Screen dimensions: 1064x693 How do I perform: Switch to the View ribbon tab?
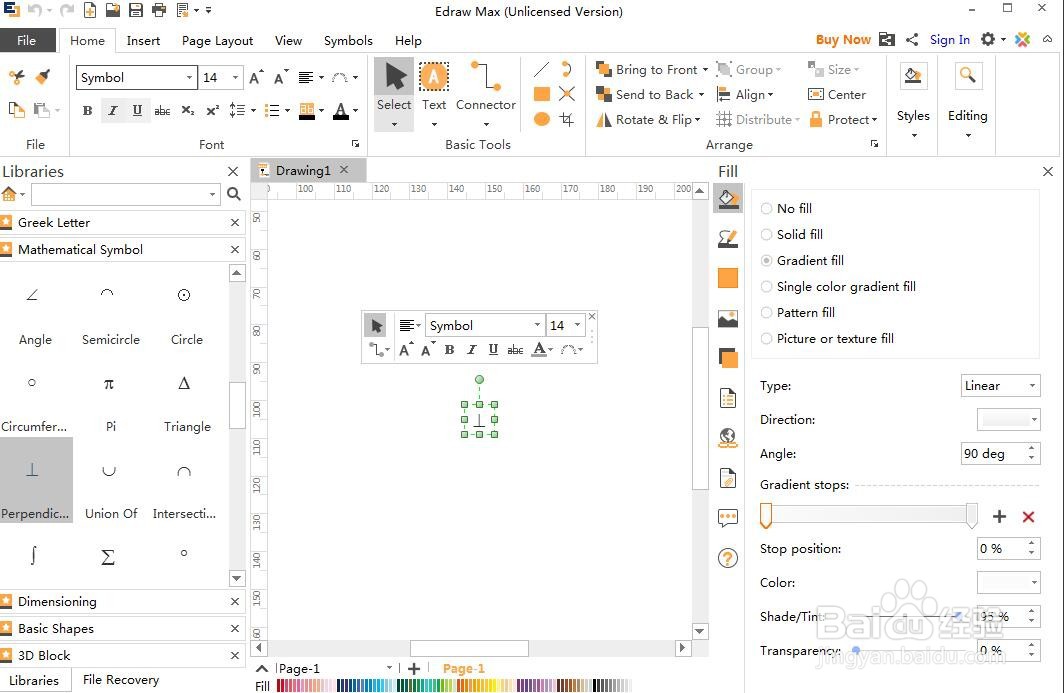288,41
